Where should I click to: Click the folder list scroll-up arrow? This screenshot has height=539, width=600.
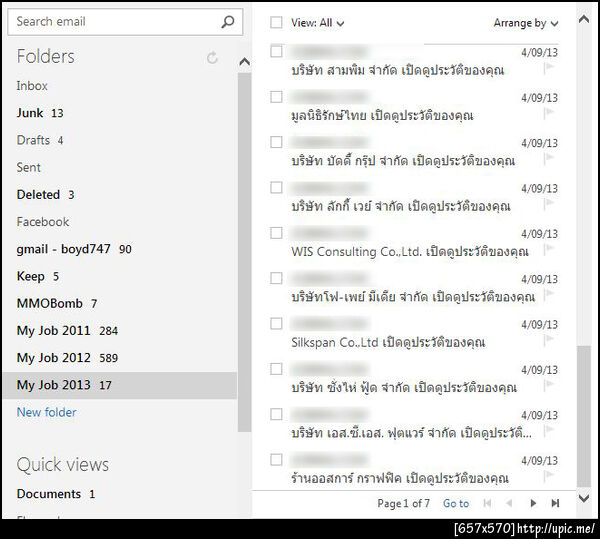(x=245, y=62)
